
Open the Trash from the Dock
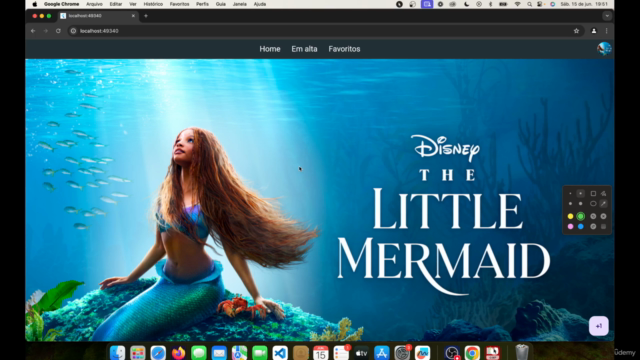tap(522, 352)
